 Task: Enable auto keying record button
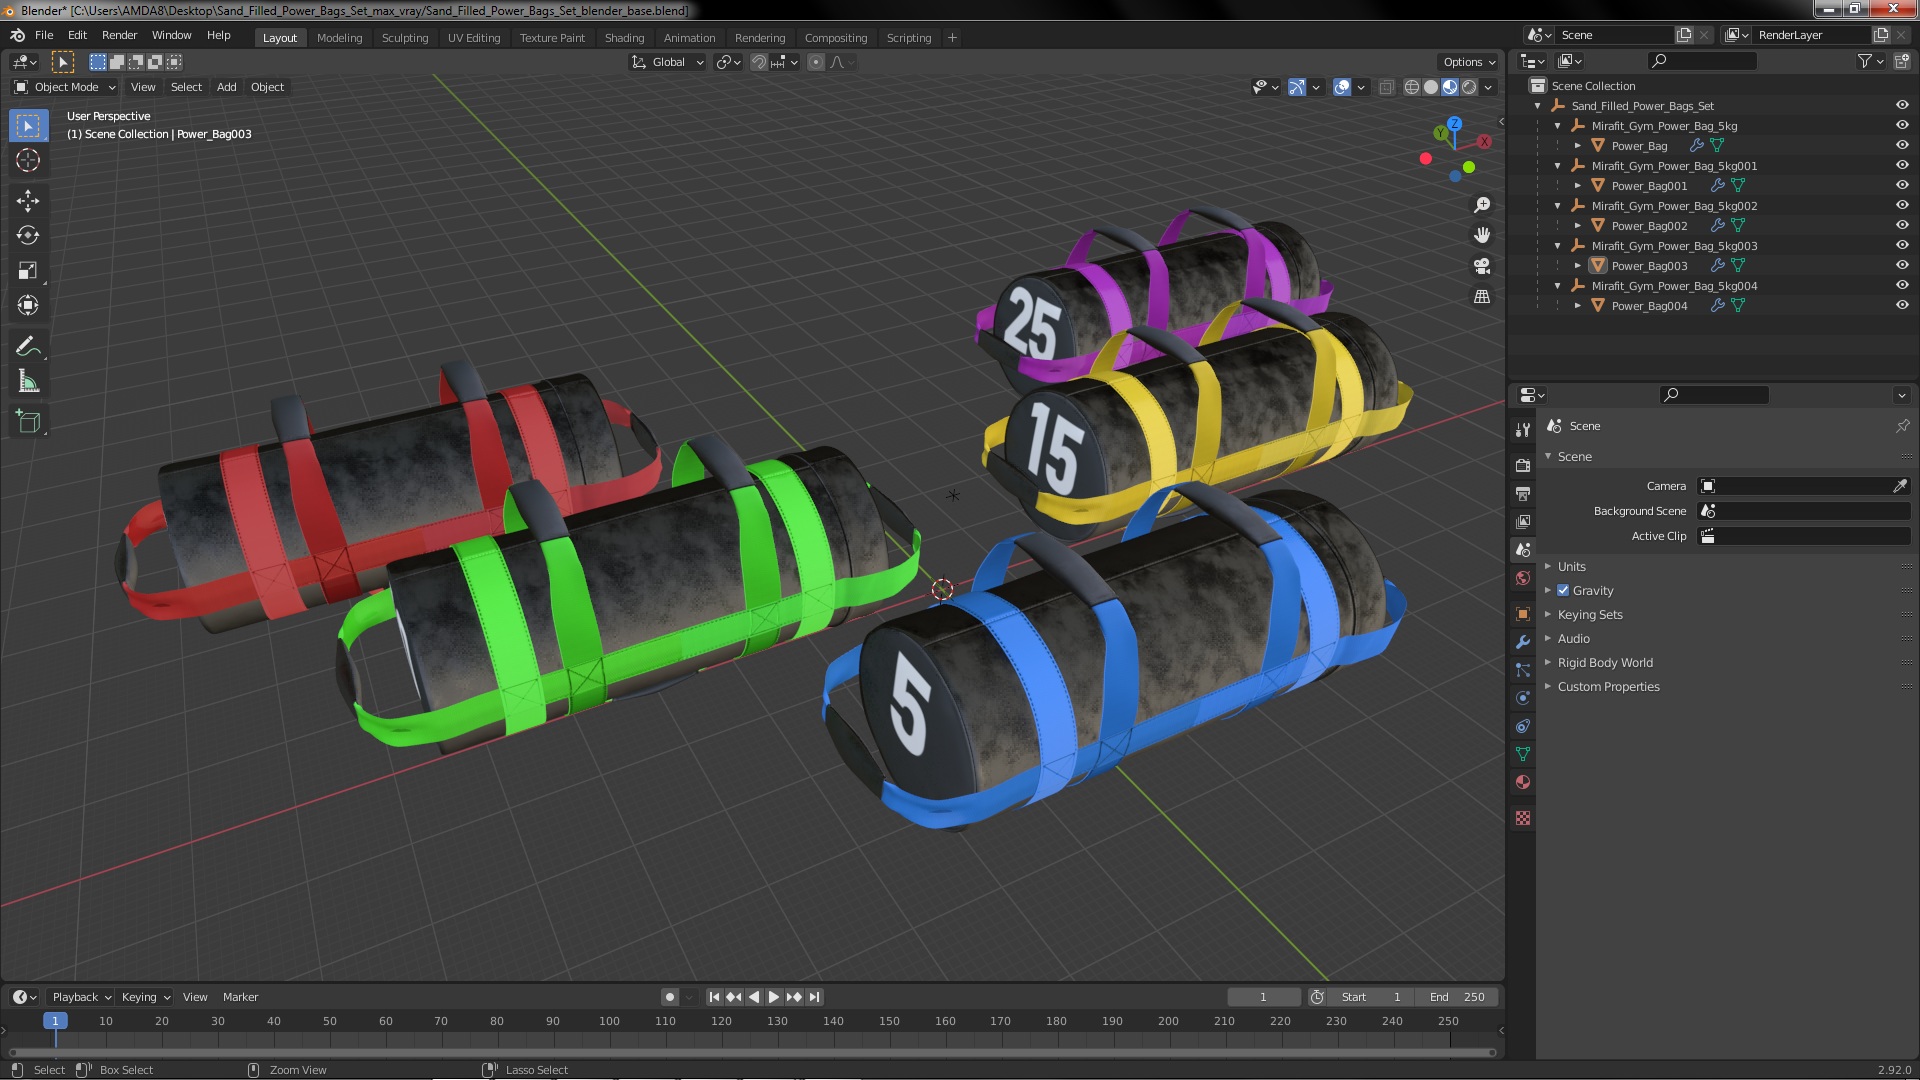point(669,997)
